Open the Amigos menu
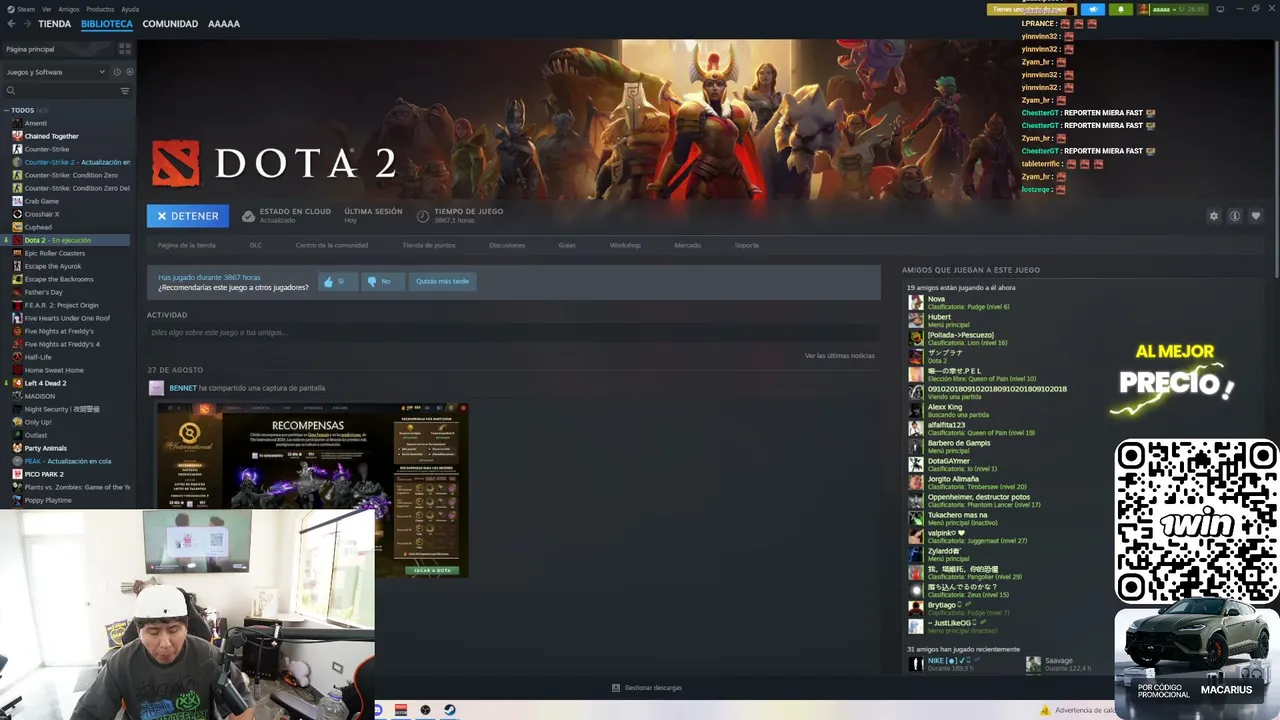Image resolution: width=1280 pixels, height=720 pixels. pyautogui.click(x=68, y=9)
